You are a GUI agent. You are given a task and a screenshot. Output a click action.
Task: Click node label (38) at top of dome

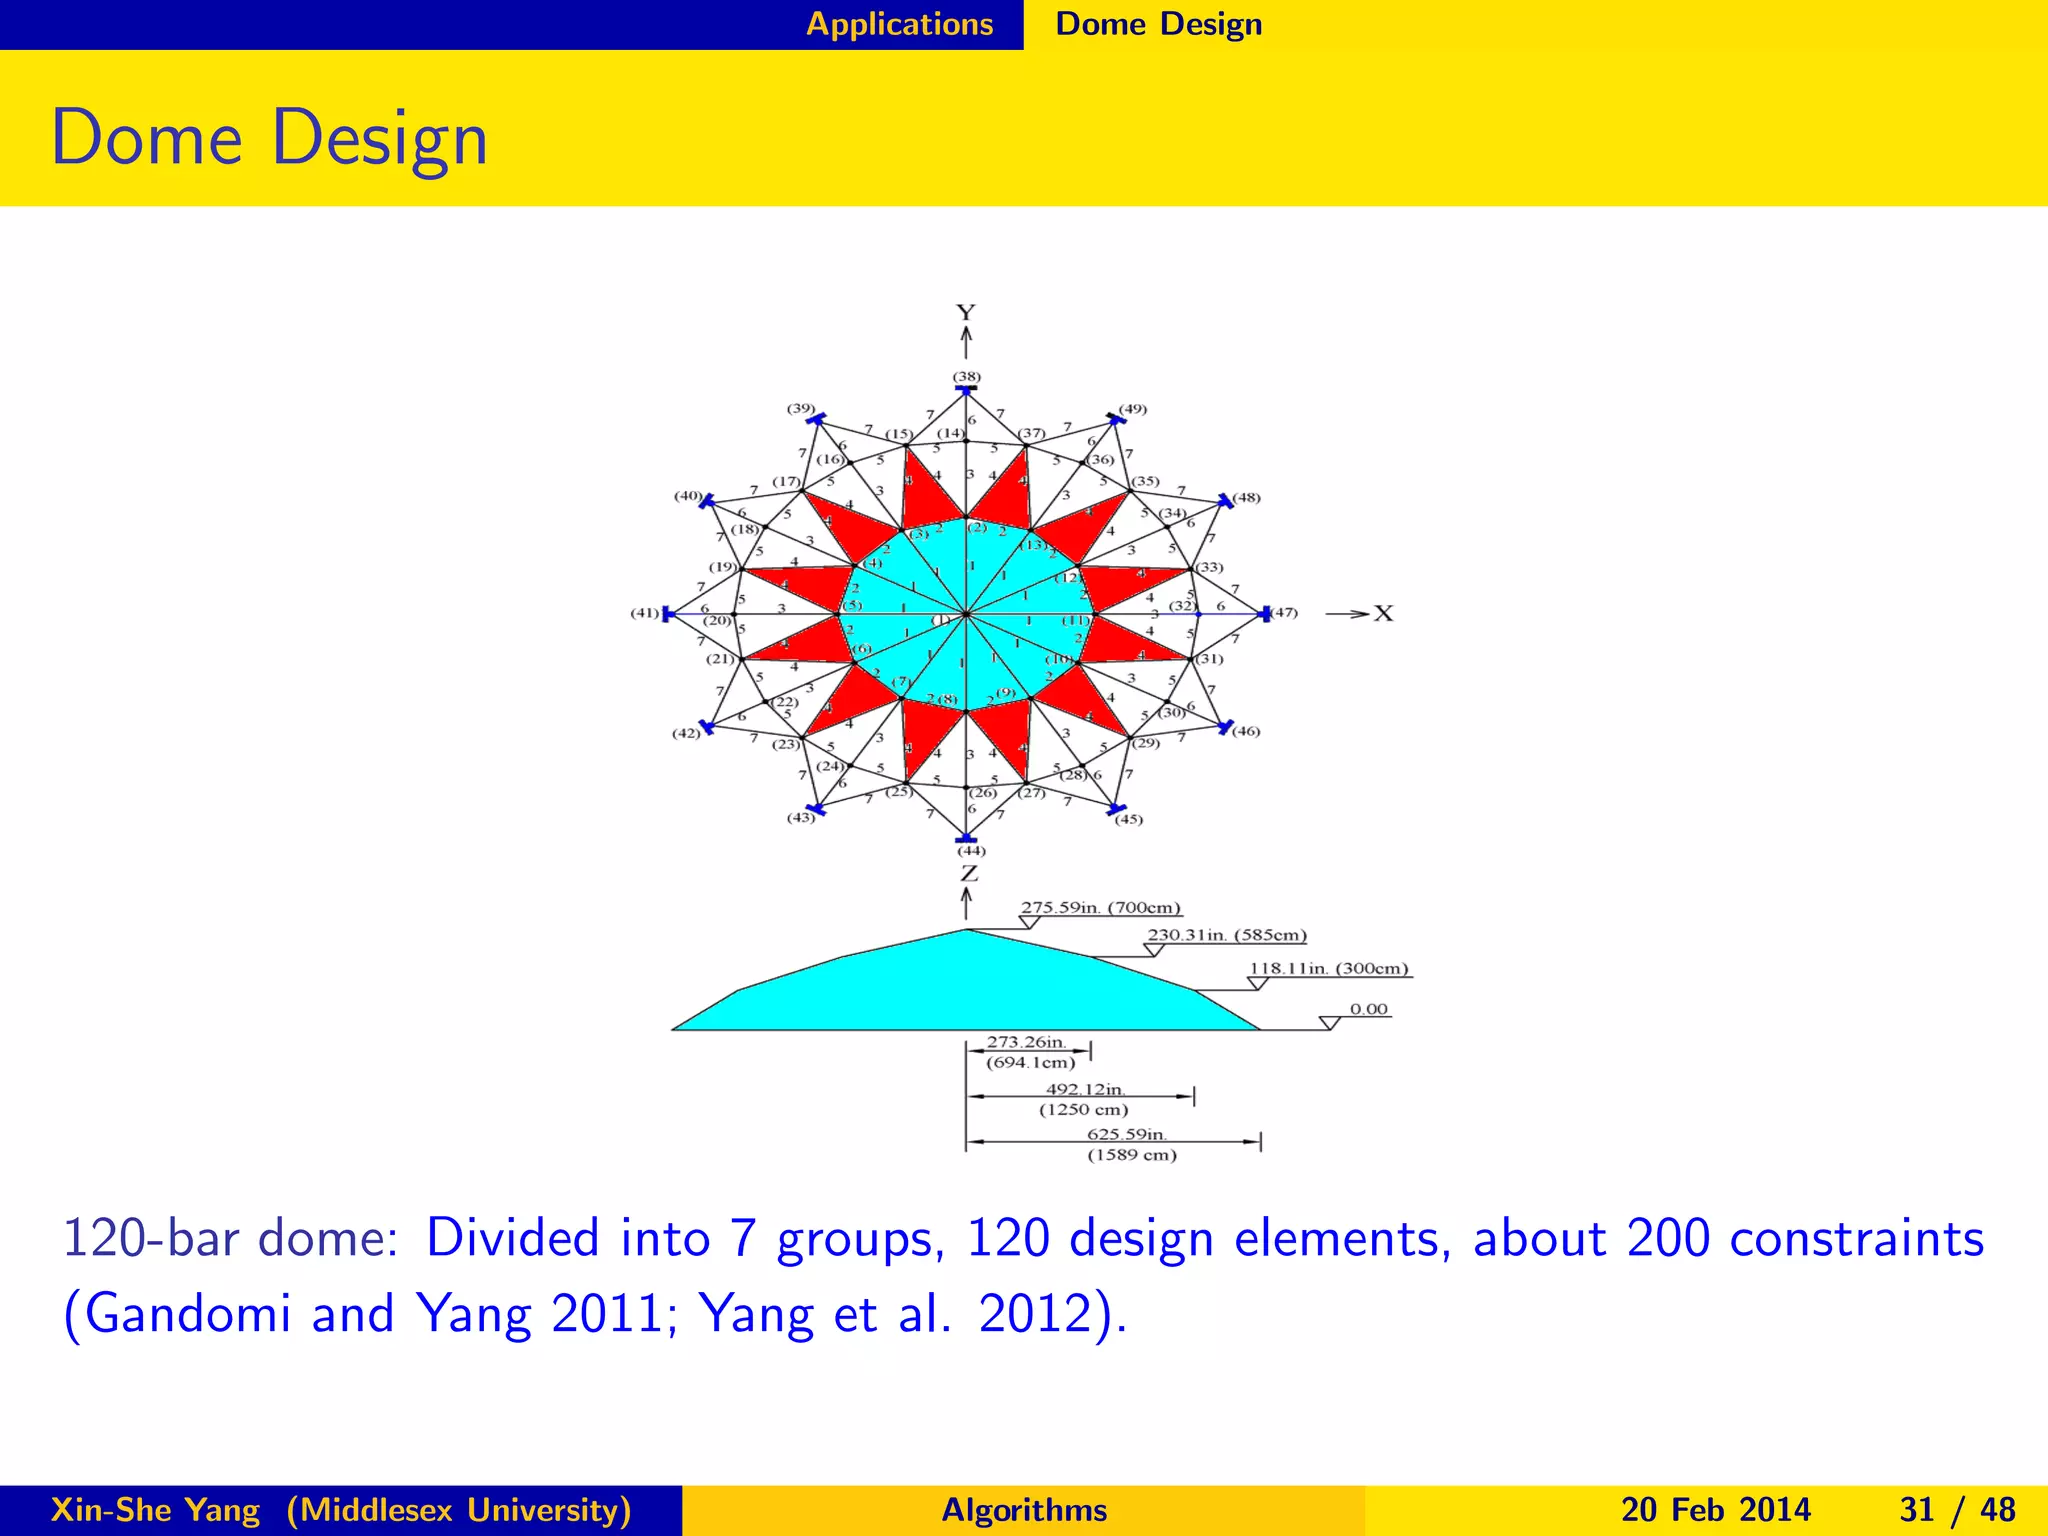(x=966, y=376)
